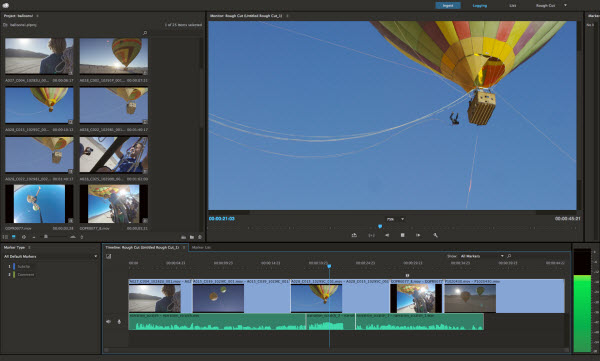600x361 pixels.
Task: Click the monitor scrubber playhead
Action: [380, 227]
